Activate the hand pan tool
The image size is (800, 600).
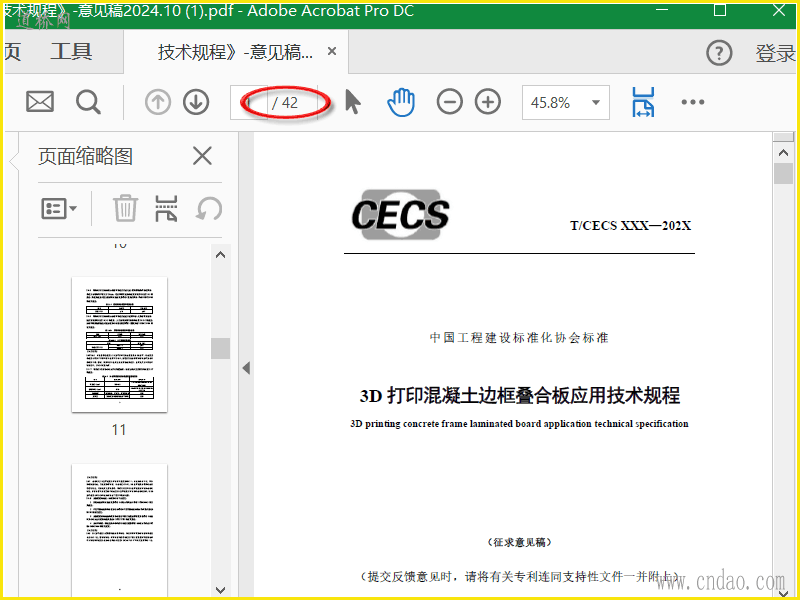(401, 102)
